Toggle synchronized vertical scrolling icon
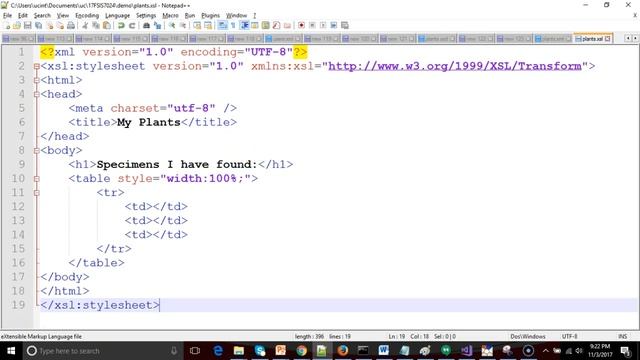Screen dimensions: 640x360 197,25
